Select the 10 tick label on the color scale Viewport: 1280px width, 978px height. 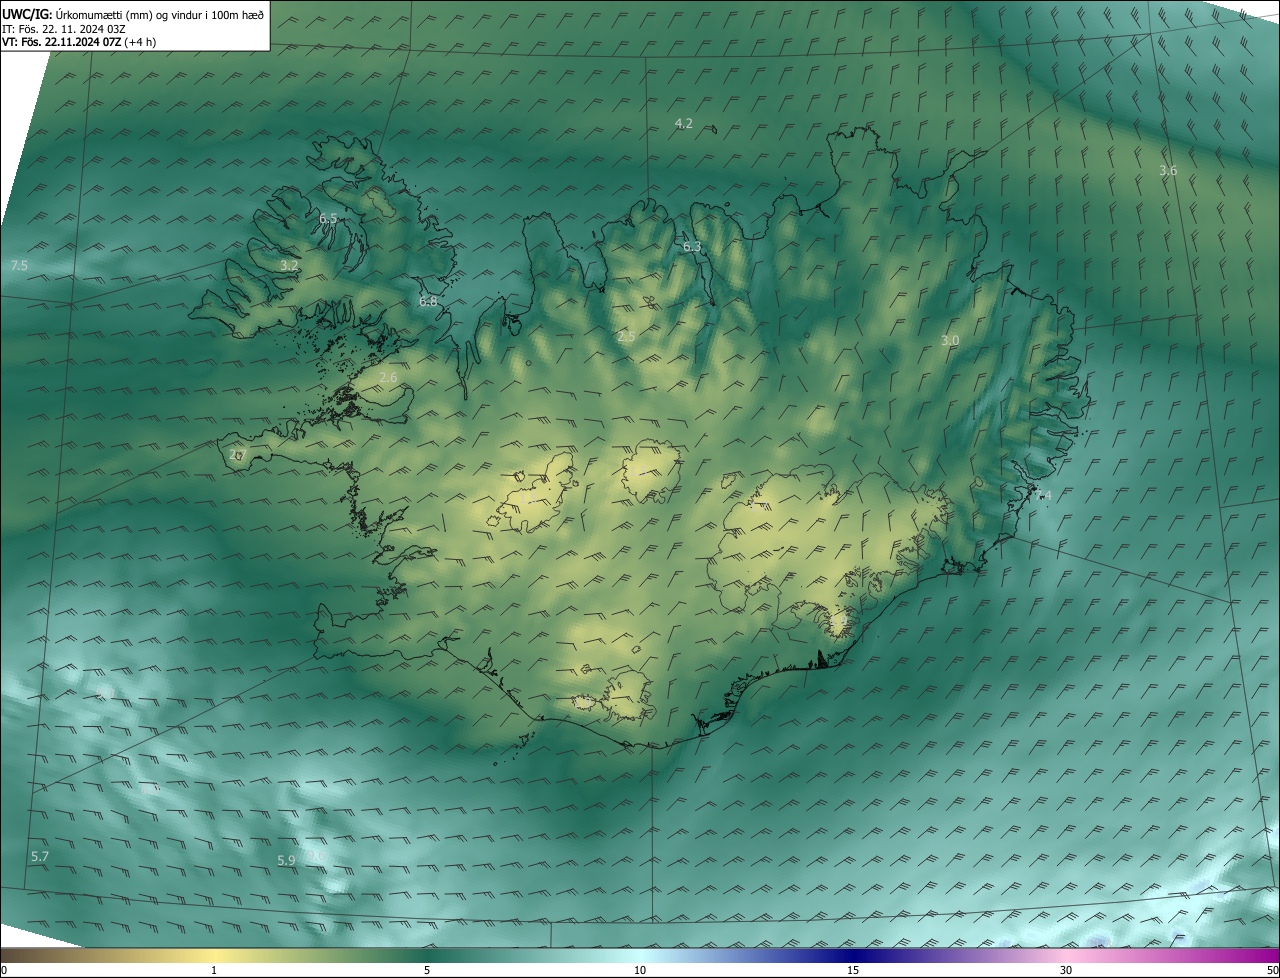(640, 970)
